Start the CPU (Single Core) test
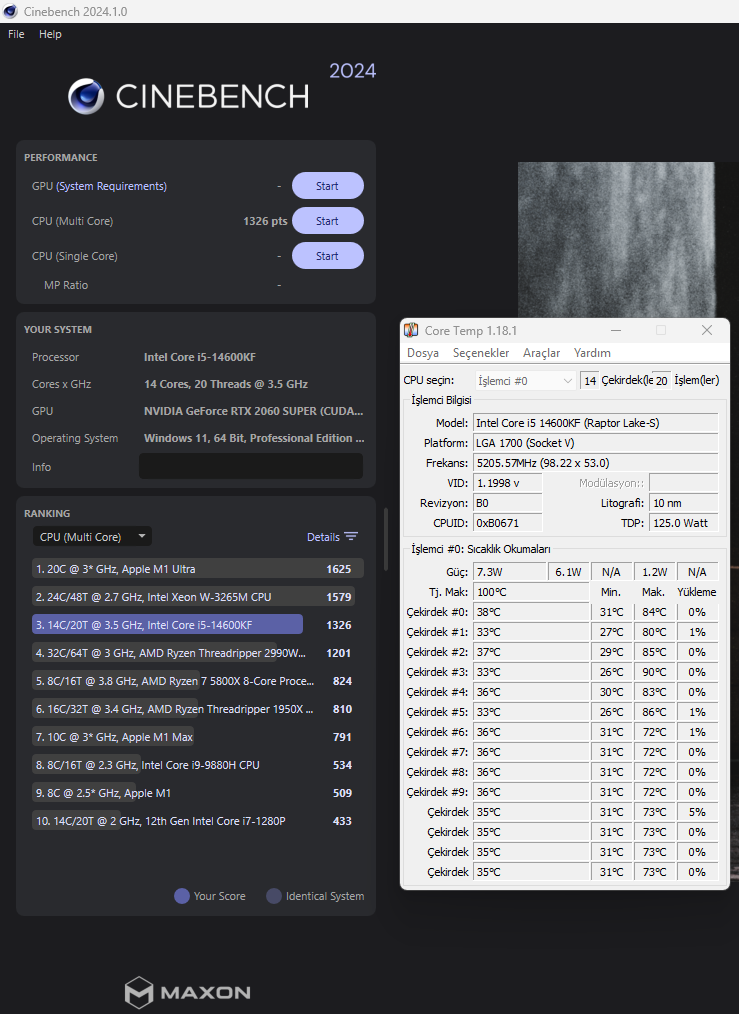The height and width of the screenshot is (1014, 739). click(327, 256)
